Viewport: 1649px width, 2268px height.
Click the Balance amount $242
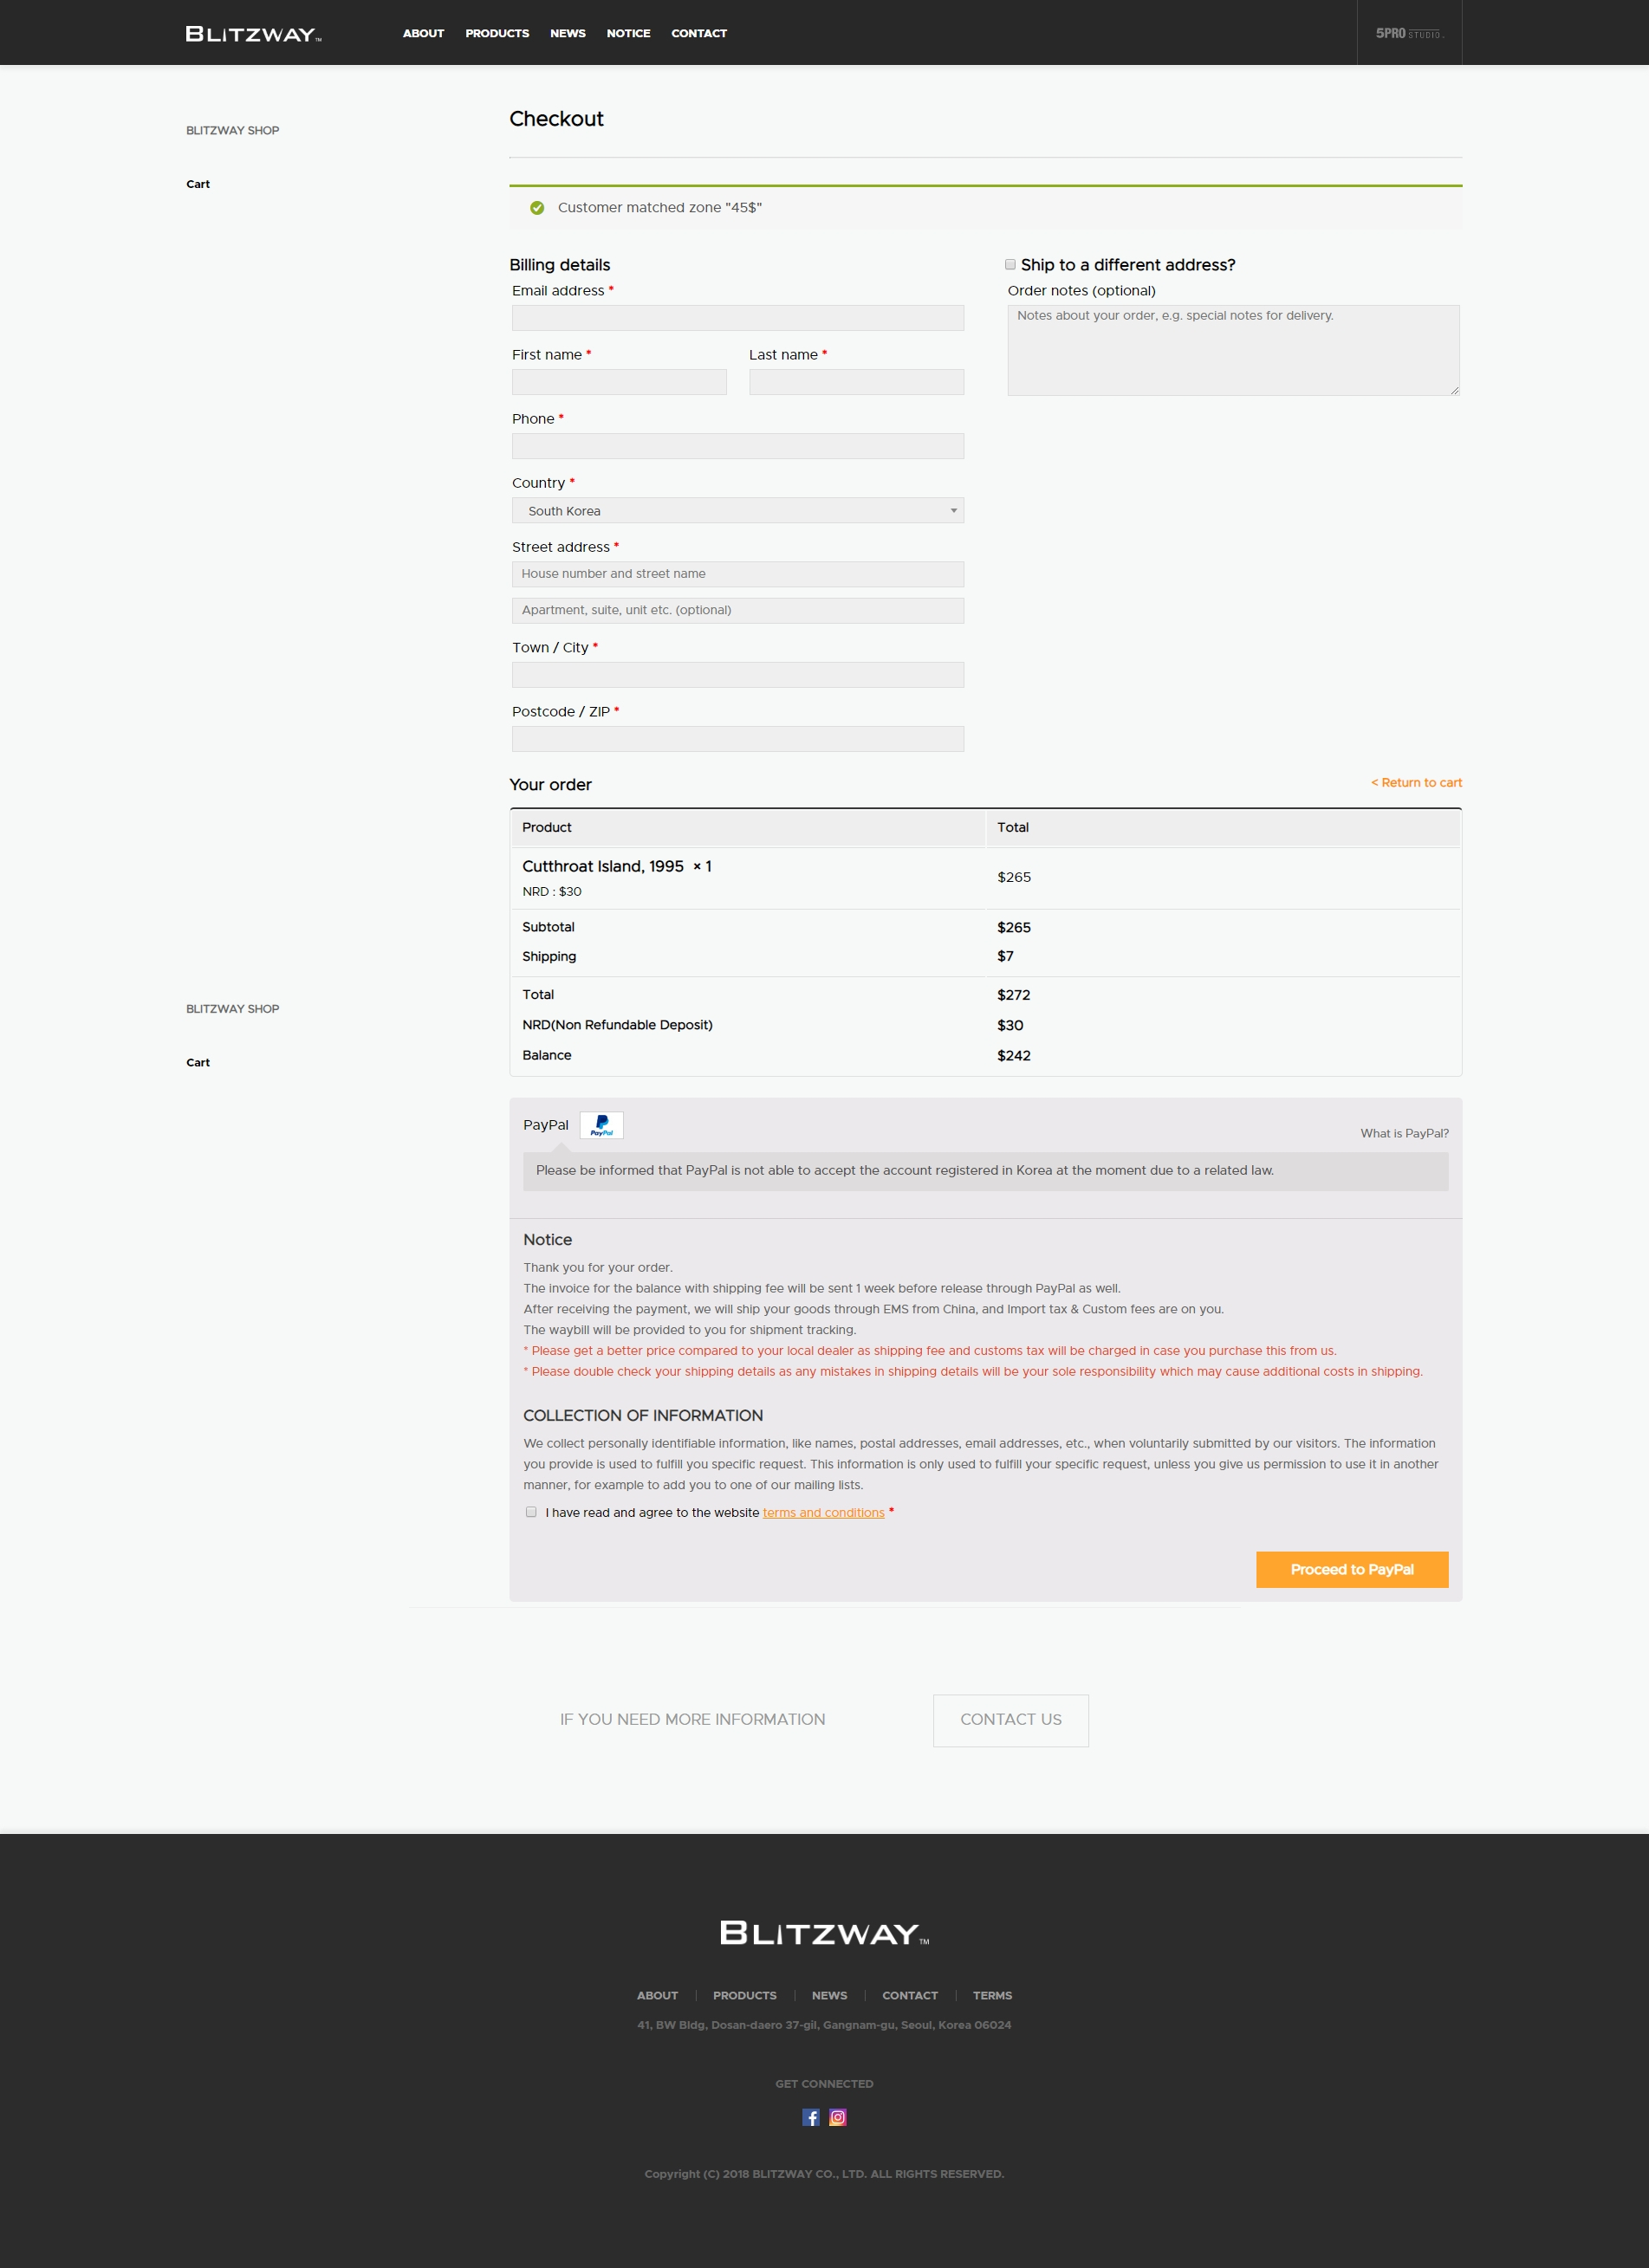1013,1055
